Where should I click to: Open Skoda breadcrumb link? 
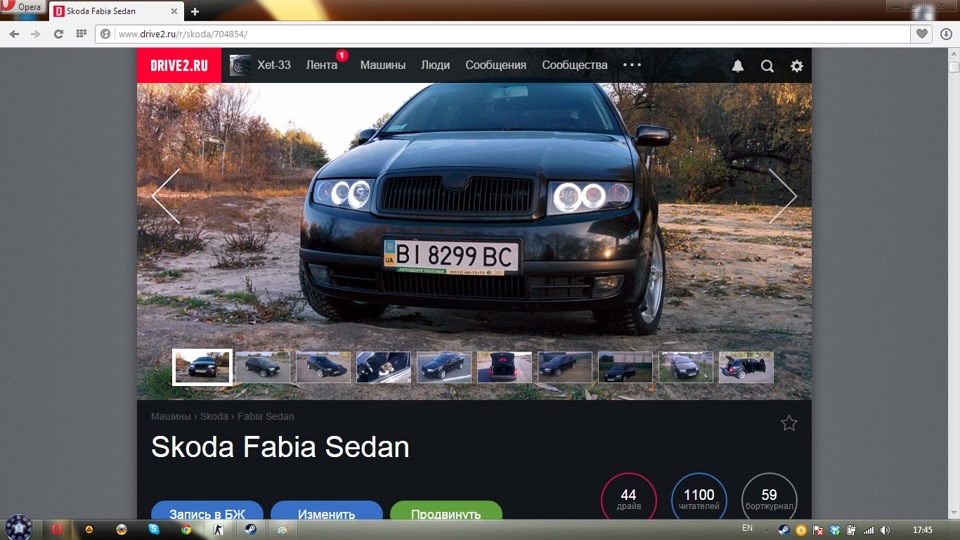coord(214,416)
